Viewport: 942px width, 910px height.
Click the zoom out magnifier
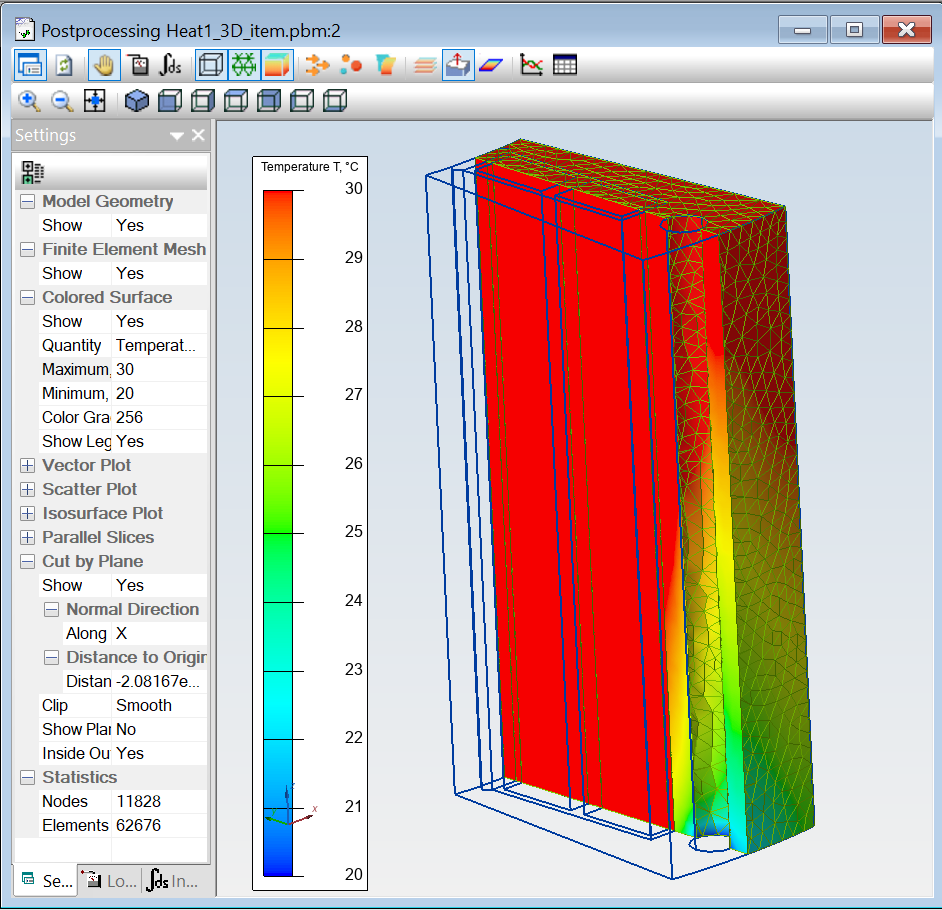tap(62, 102)
